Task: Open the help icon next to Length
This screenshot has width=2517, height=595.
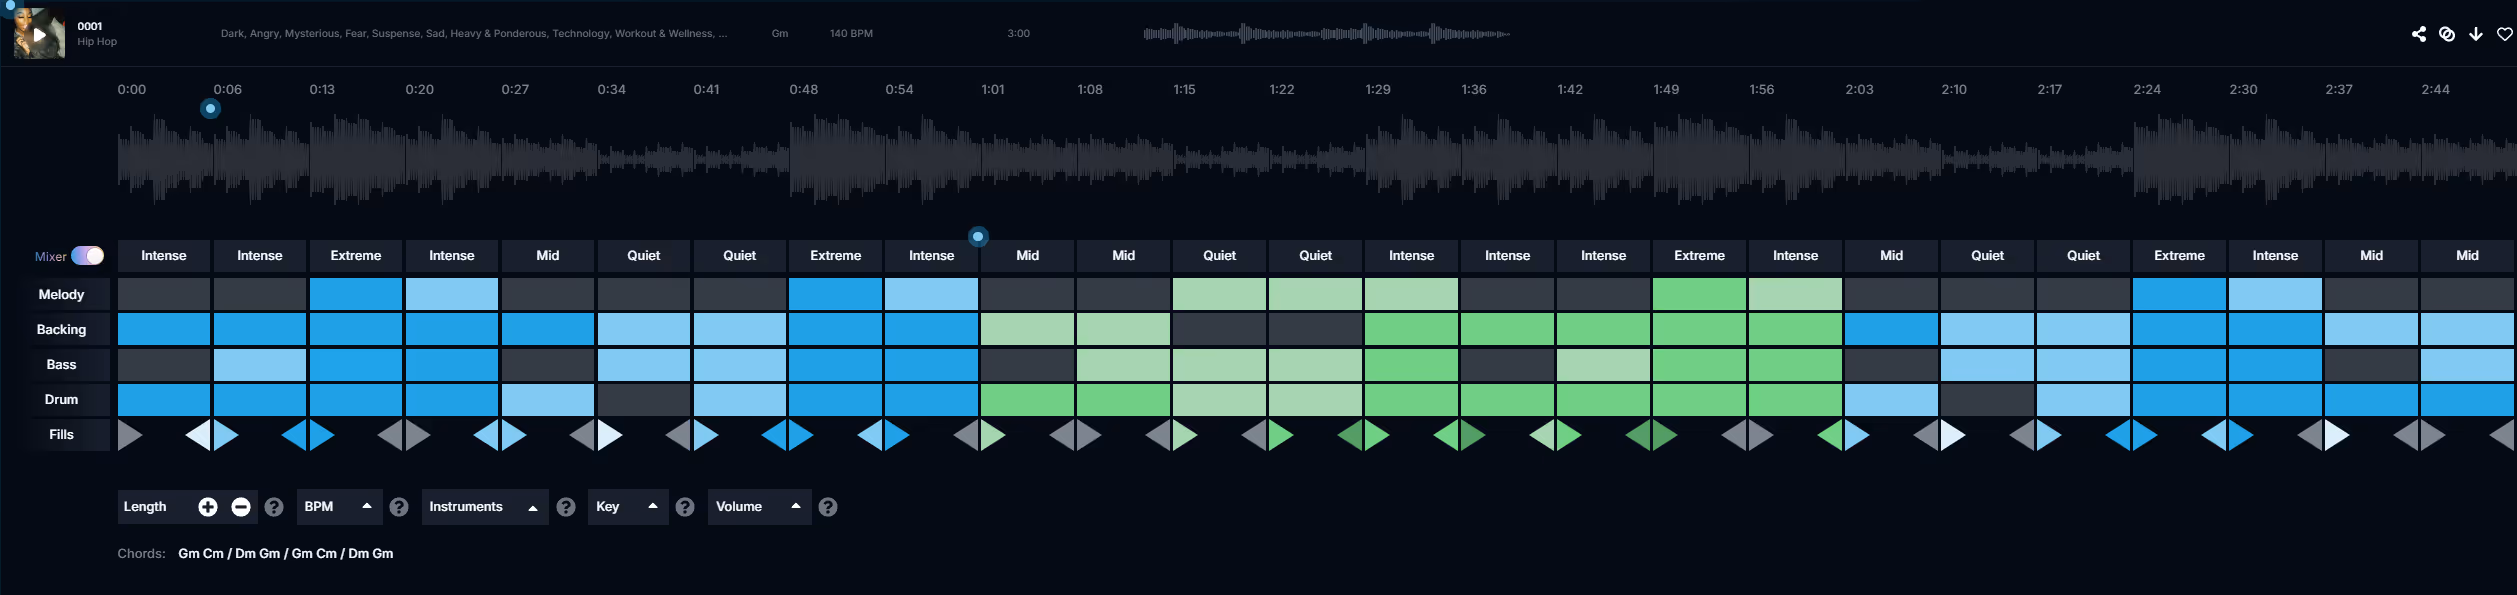Action: tap(274, 507)
